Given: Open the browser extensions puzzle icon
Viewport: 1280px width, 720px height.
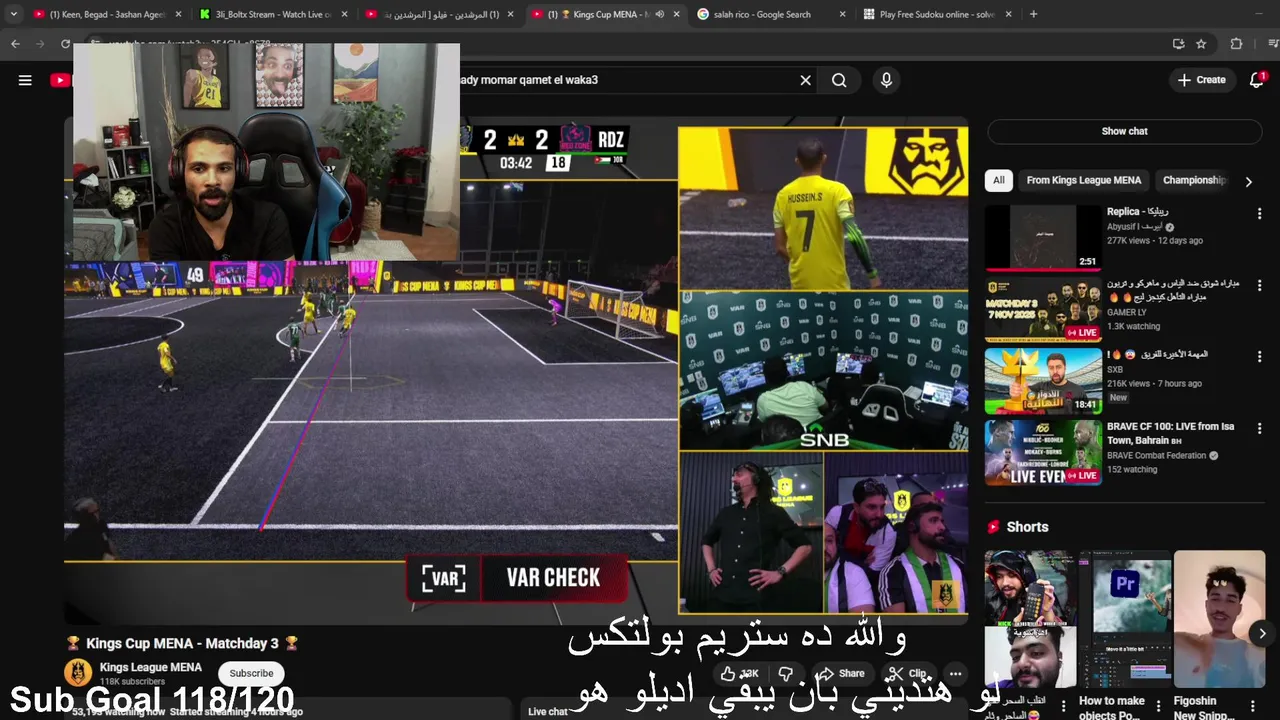Looking at the screenshot, I should 1236,44.
